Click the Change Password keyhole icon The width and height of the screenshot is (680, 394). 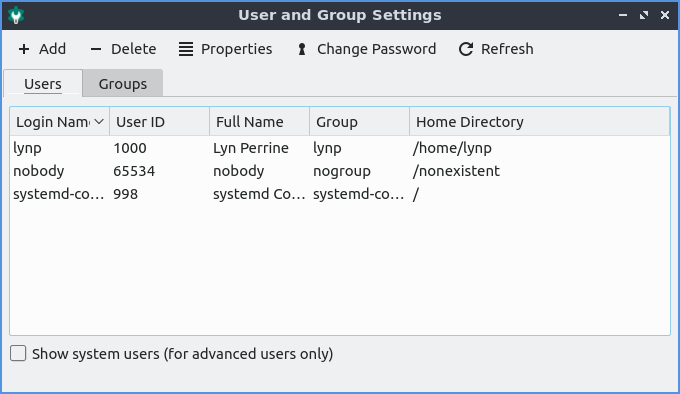point(302,49)
